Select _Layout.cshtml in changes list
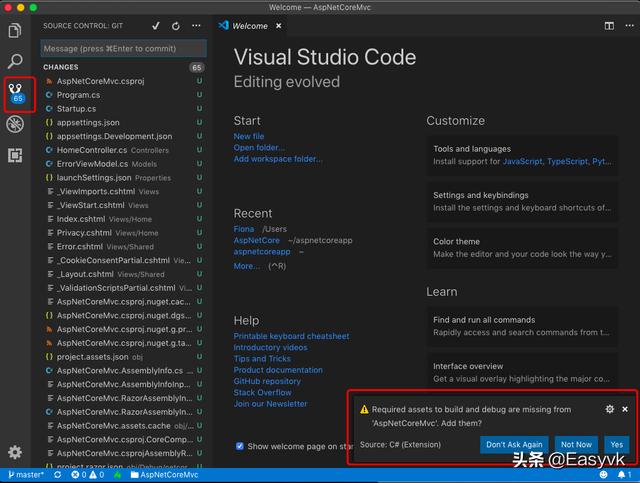The image size is (640, 483). [x=123, y=274]
